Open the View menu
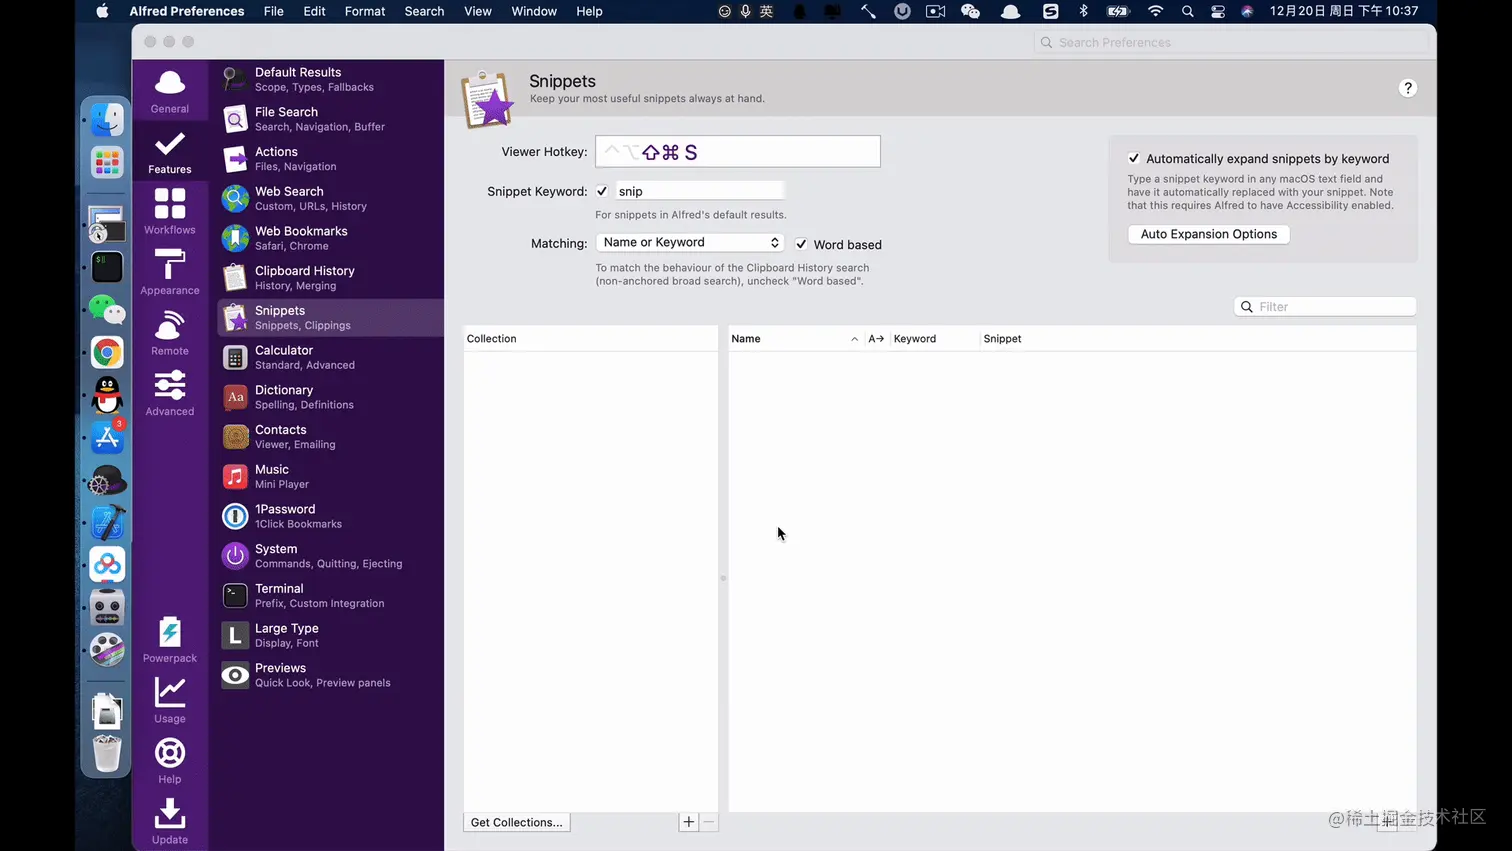This screenshot has height=851, width=1512. coord(478,11)
